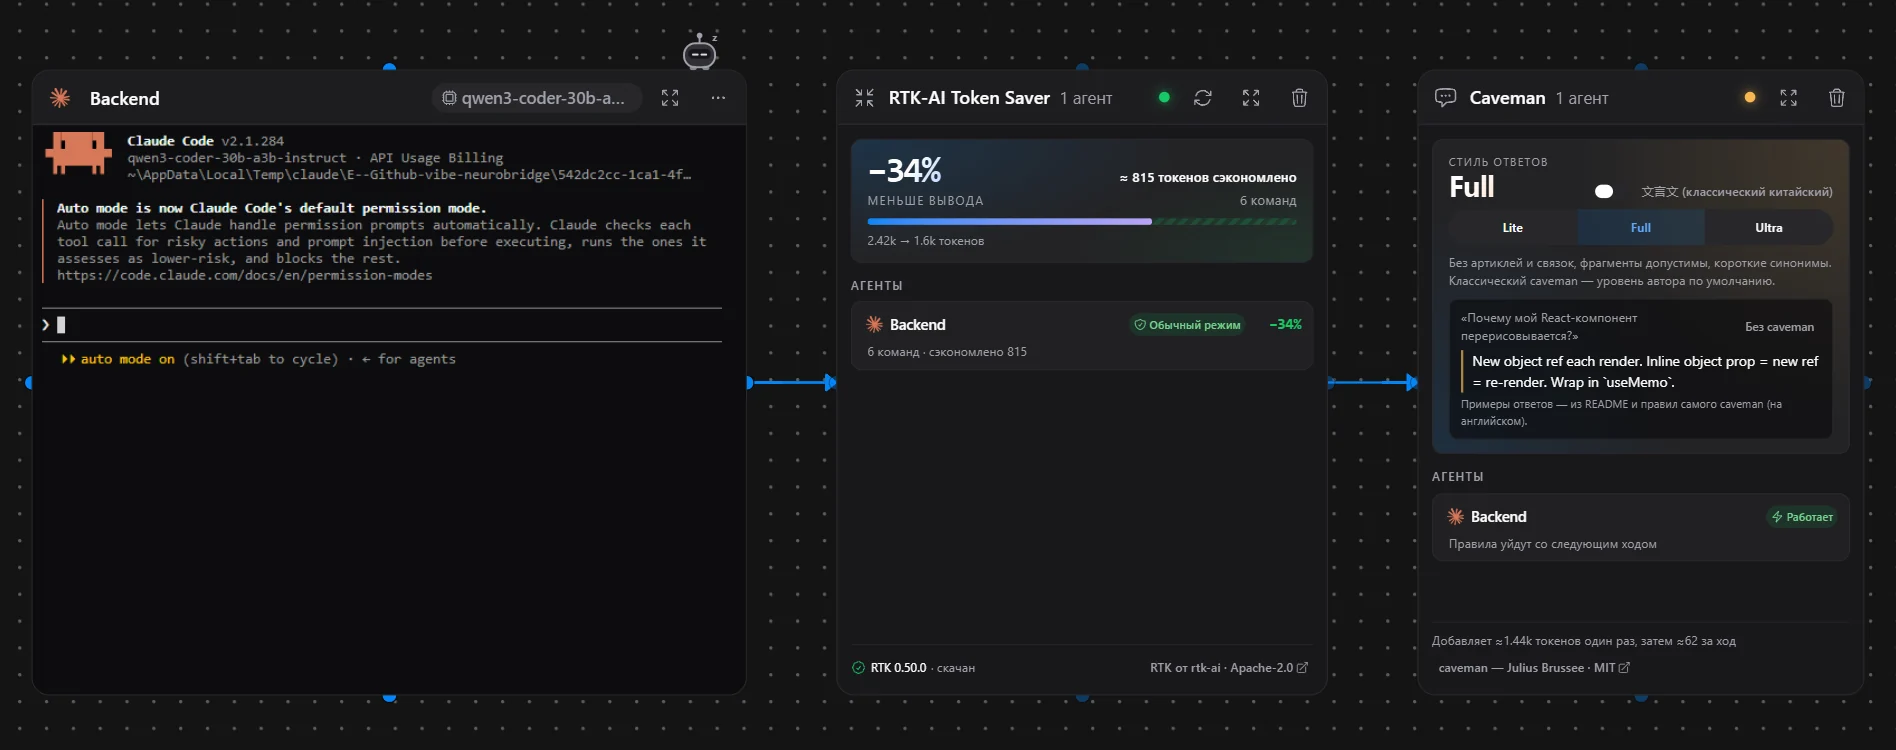
Task: Expand the Caveman panel to fullscreen
Action: (1789, 98)
